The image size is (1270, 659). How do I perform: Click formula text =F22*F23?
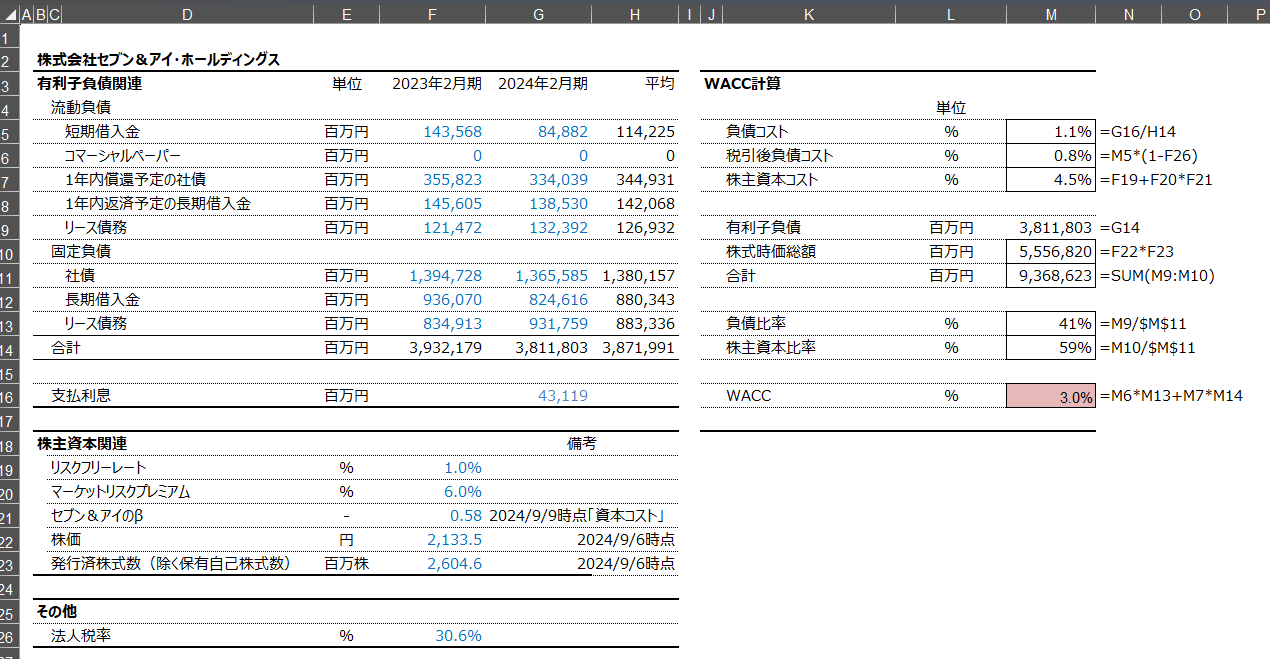pyautogui.click(x=1135, y=252)
